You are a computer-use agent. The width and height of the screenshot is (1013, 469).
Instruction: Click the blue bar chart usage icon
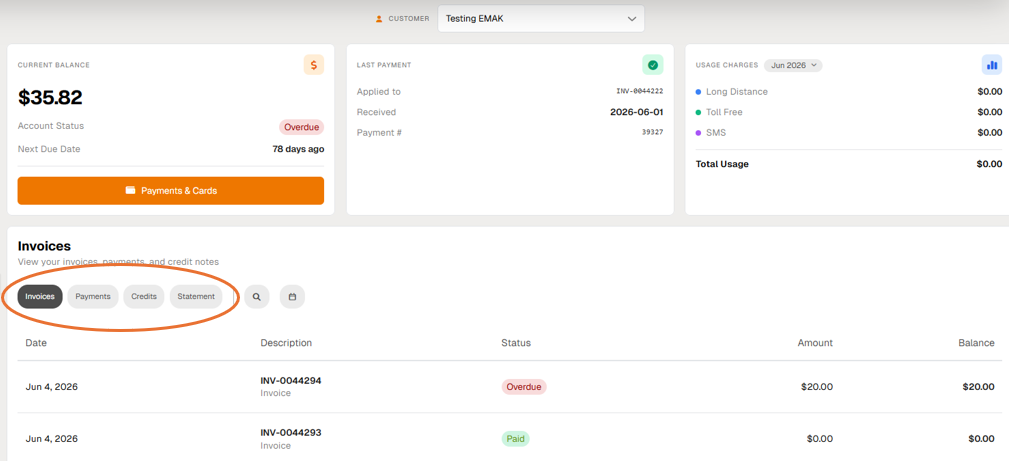992,65
